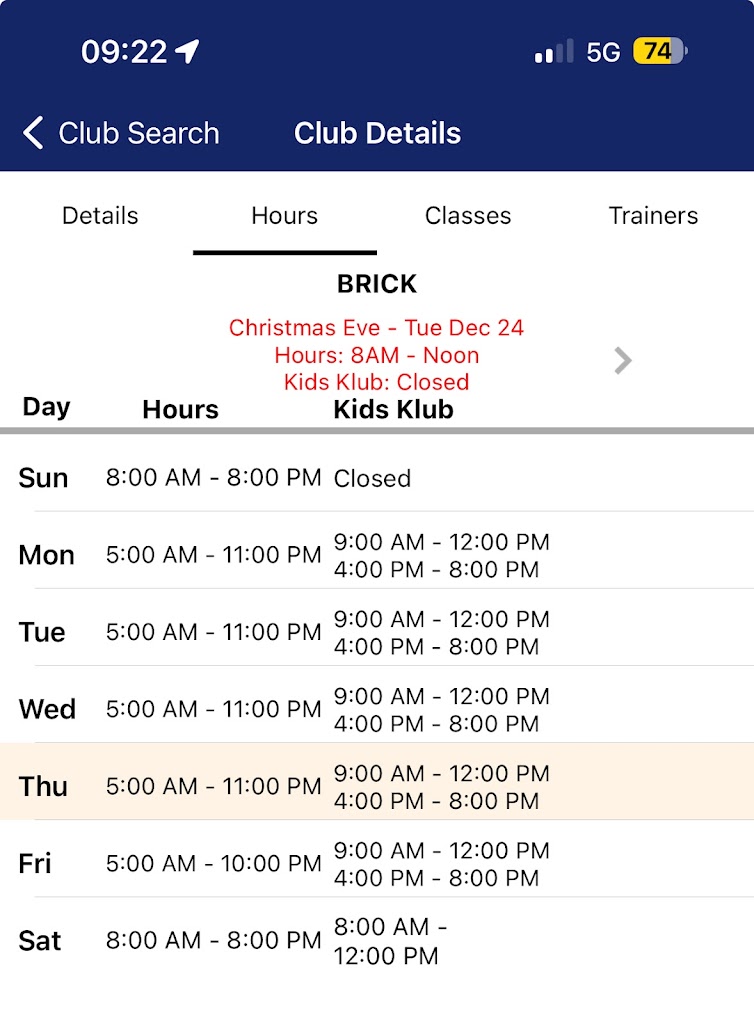Tap the Kids Klub column header

[x=393, y=409]
